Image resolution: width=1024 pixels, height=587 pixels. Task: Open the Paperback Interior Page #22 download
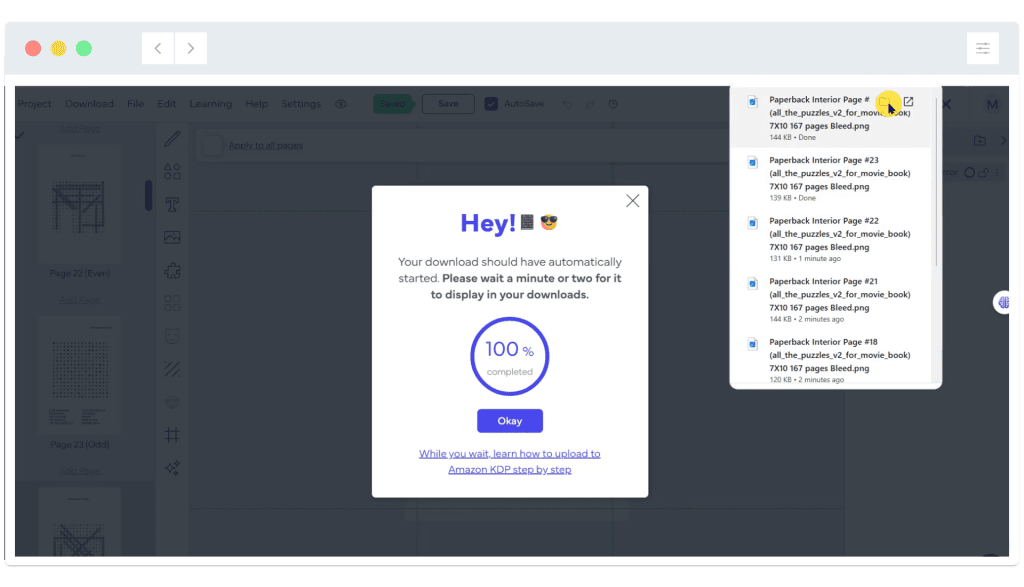pos(830,240)
